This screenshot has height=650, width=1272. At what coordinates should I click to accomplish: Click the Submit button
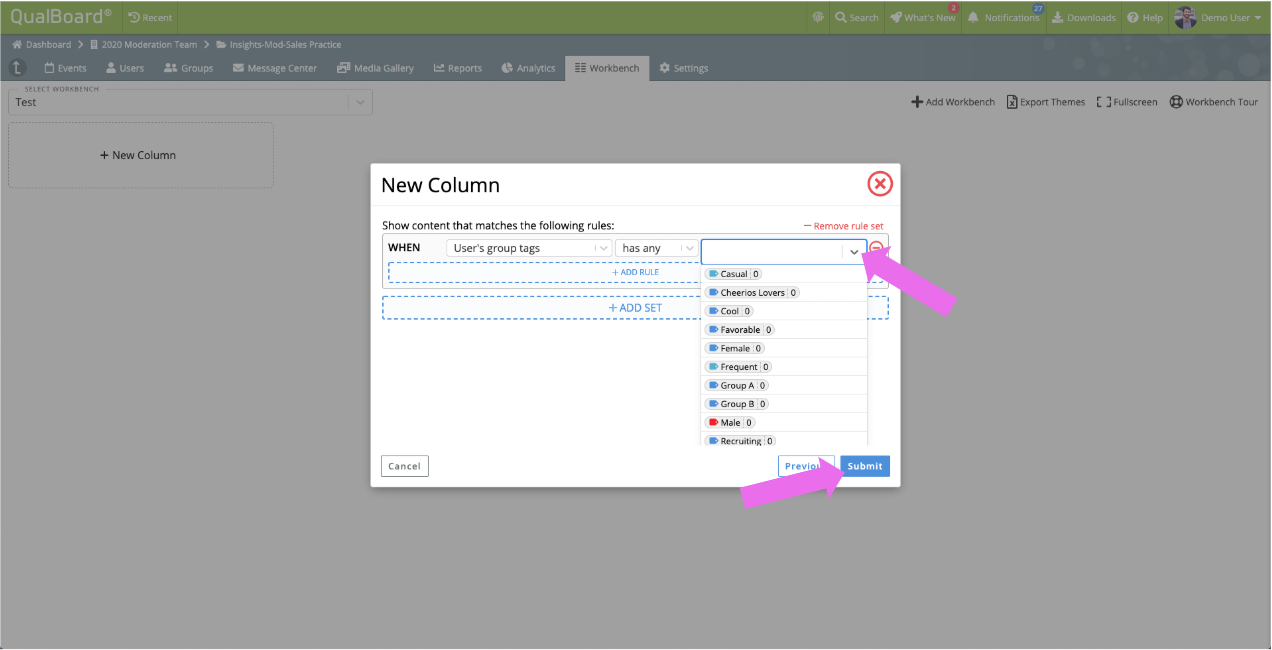point(865,466)
